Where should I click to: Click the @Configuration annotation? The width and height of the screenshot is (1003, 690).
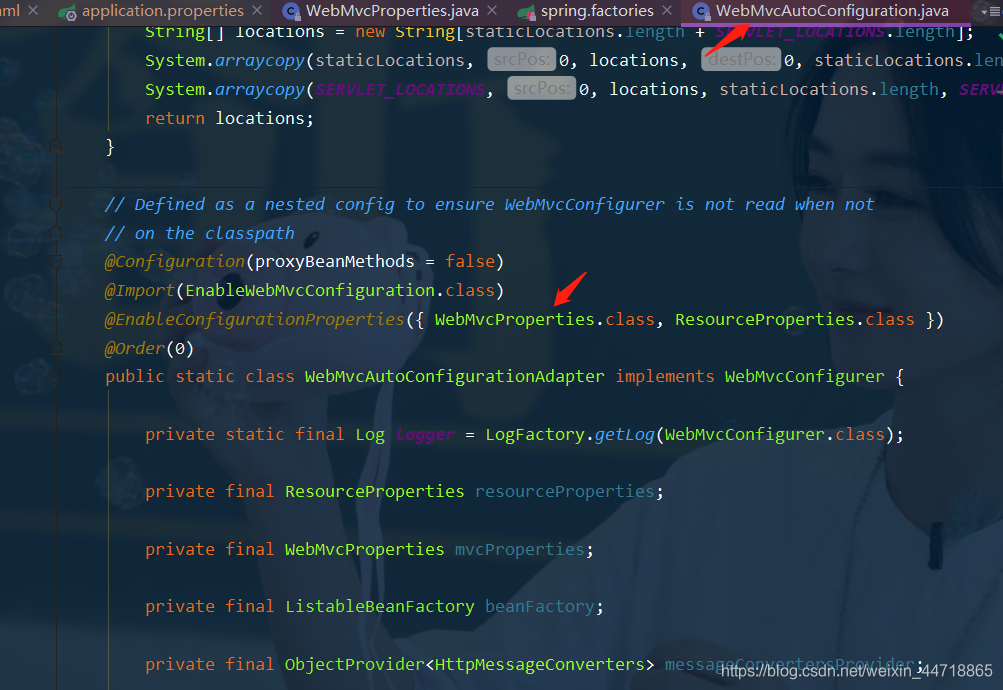coord(175,262)
